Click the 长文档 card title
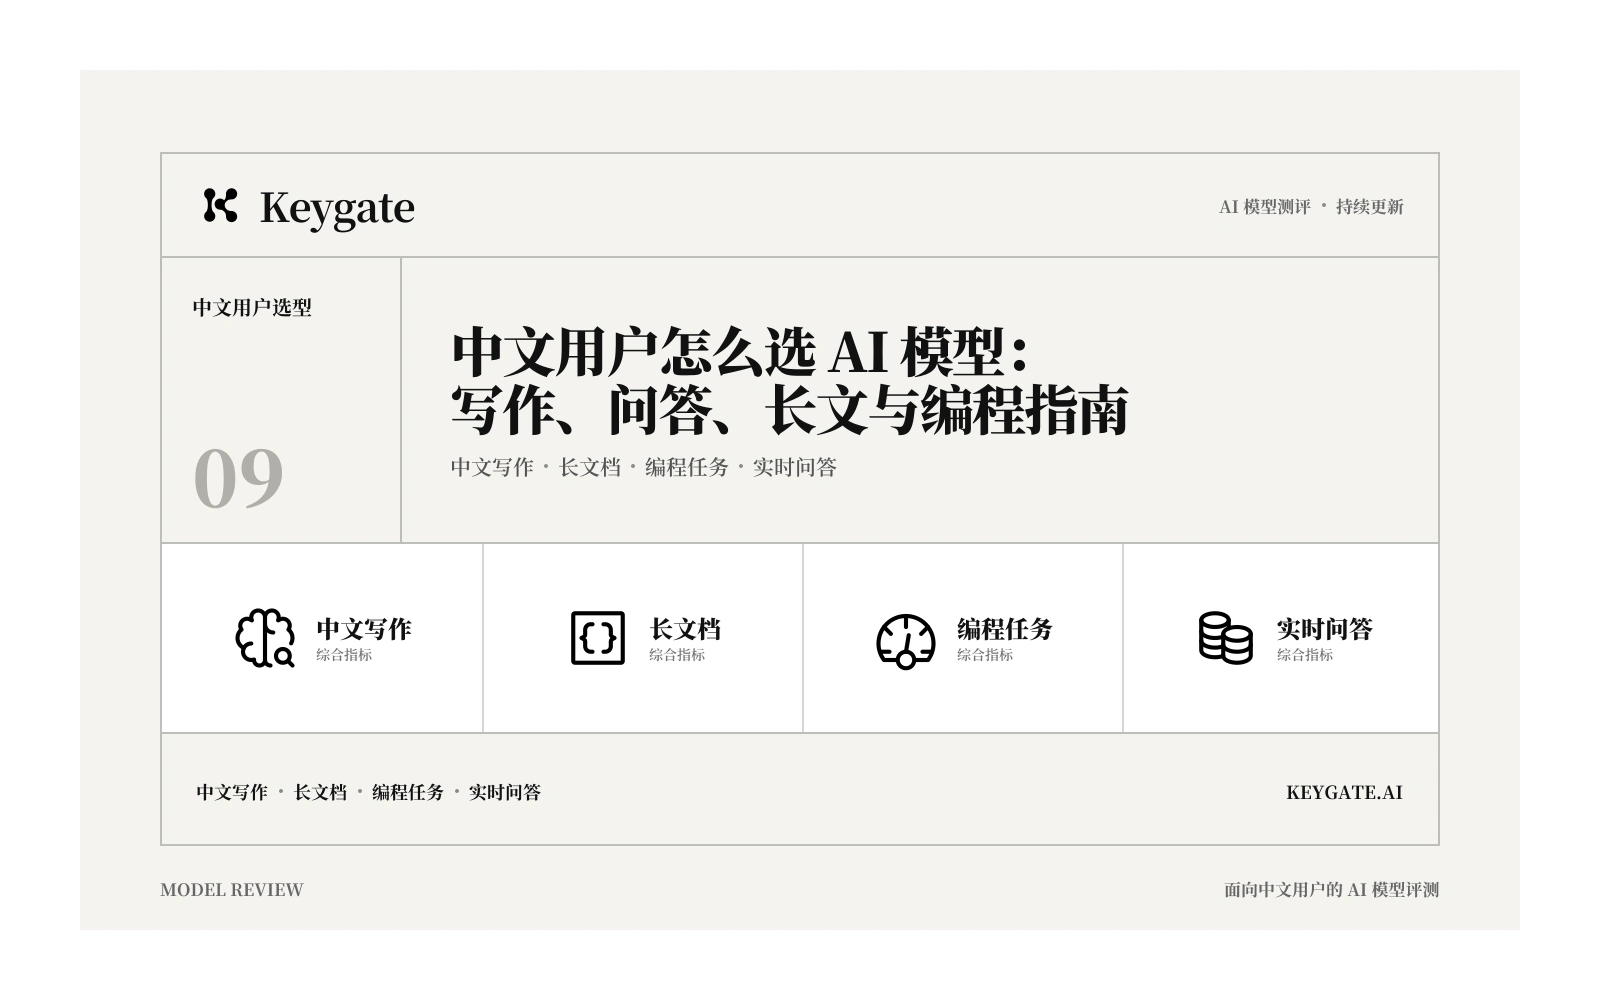 click(685, 629)
